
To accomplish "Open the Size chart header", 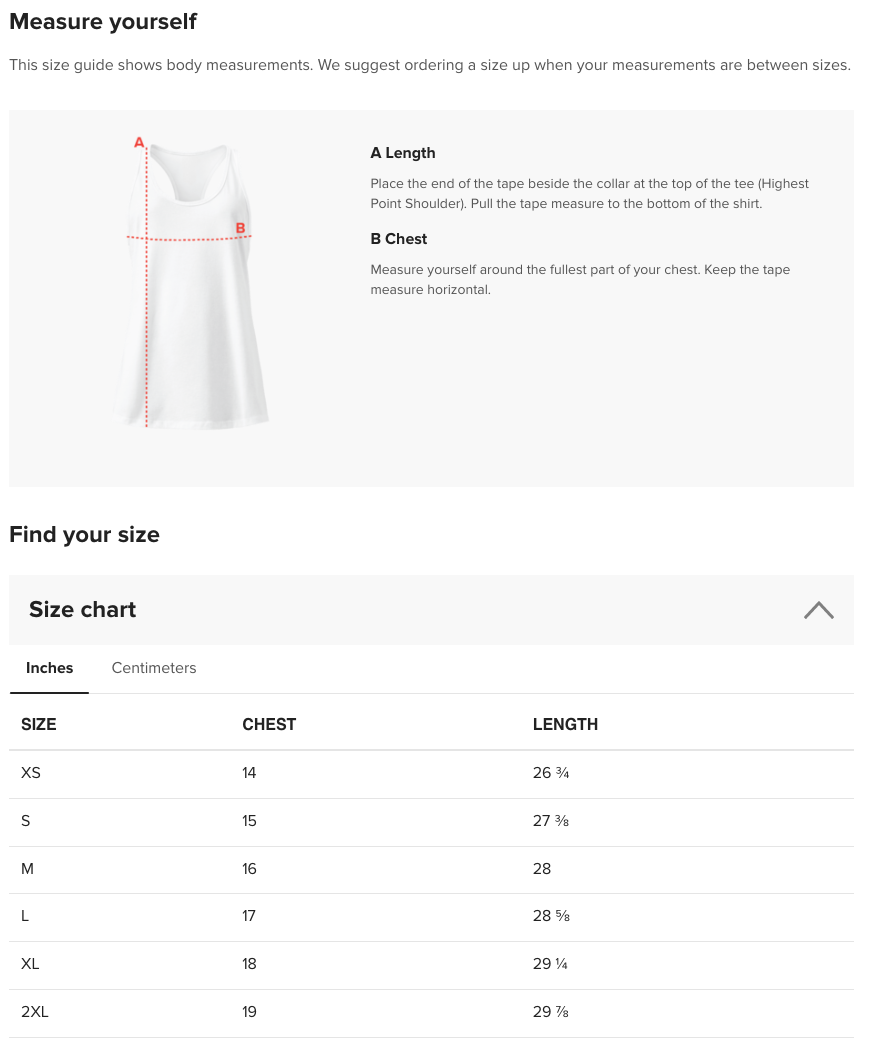I will pos(83,609).
